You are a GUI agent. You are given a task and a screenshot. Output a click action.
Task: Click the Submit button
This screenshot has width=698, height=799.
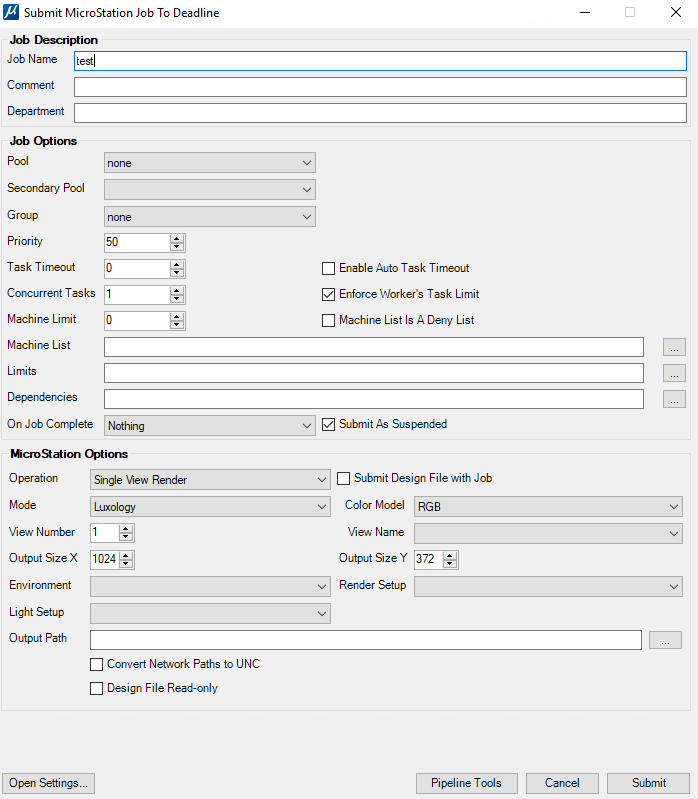(649, 783)
